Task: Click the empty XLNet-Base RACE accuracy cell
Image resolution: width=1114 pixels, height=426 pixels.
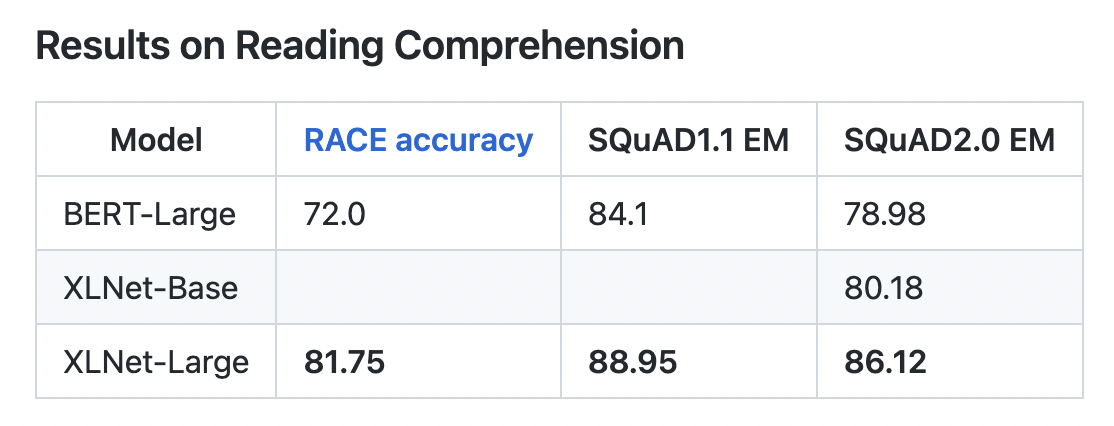Action: tap(418, 288)
